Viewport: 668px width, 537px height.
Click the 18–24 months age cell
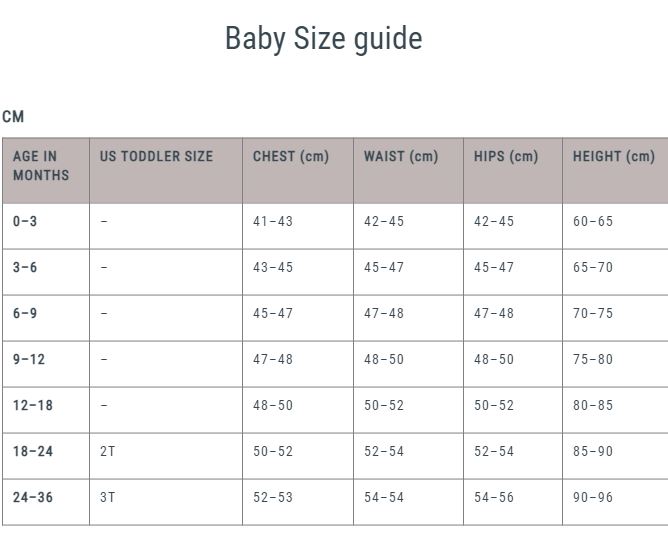click(x=33, y=452)
